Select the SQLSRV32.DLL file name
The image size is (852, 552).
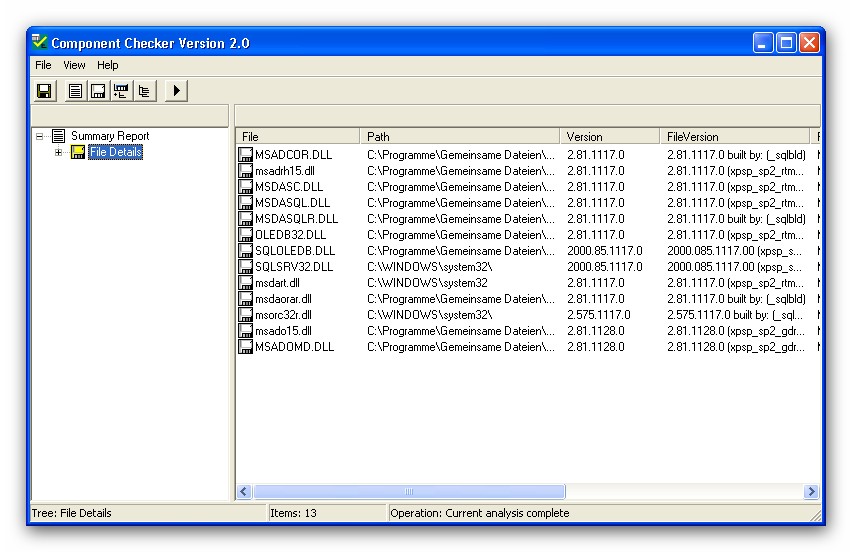tap(294, 267)
